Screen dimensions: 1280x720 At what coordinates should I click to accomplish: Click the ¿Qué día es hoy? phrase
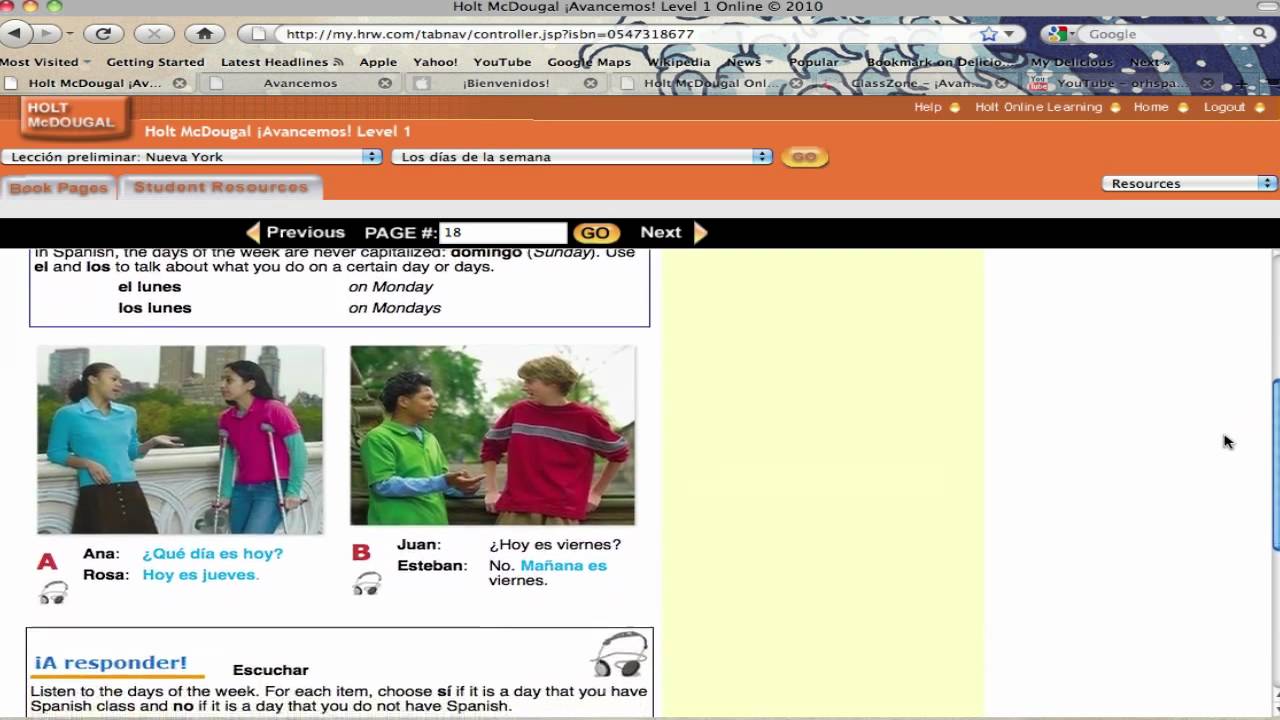click(x=212, y=554)
